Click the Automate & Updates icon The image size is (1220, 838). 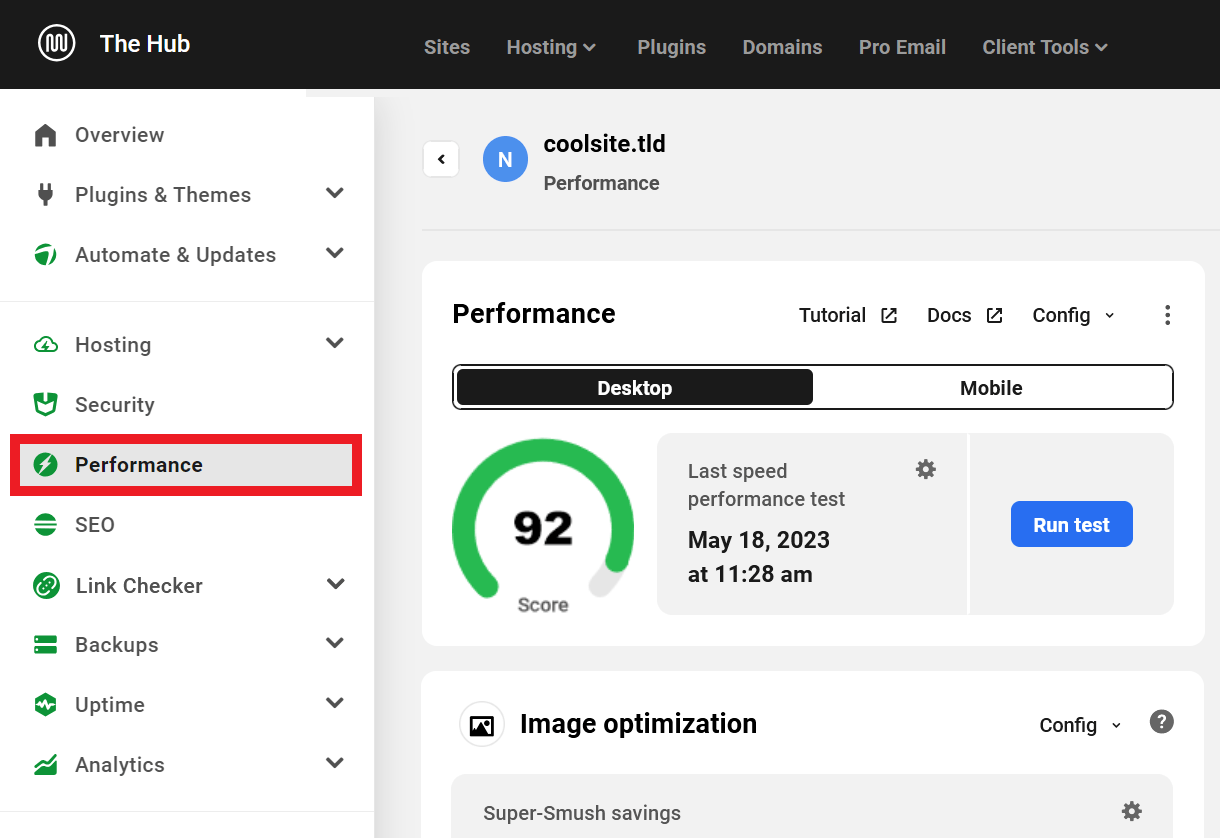(45, 255)
